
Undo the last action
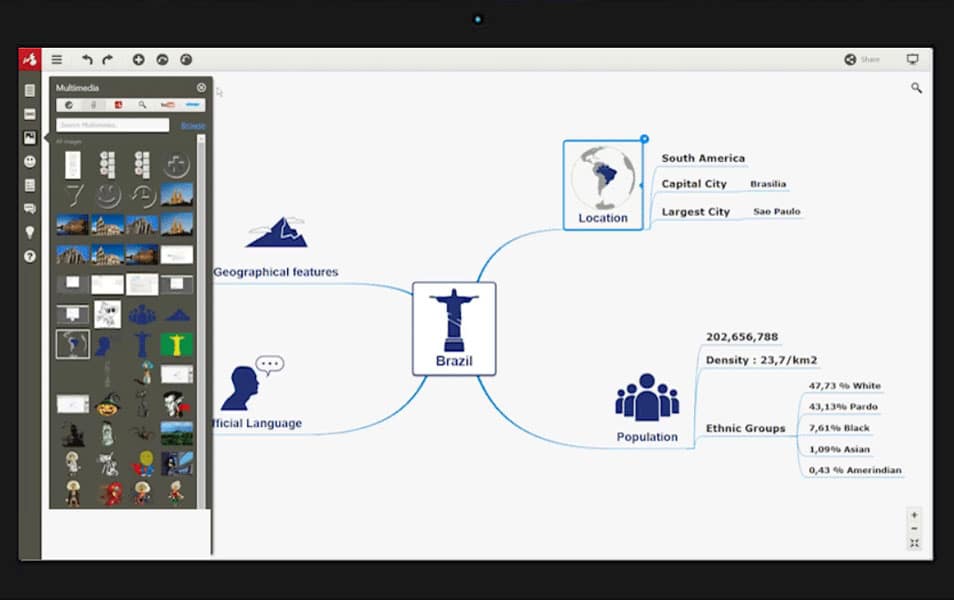point(88,59)
